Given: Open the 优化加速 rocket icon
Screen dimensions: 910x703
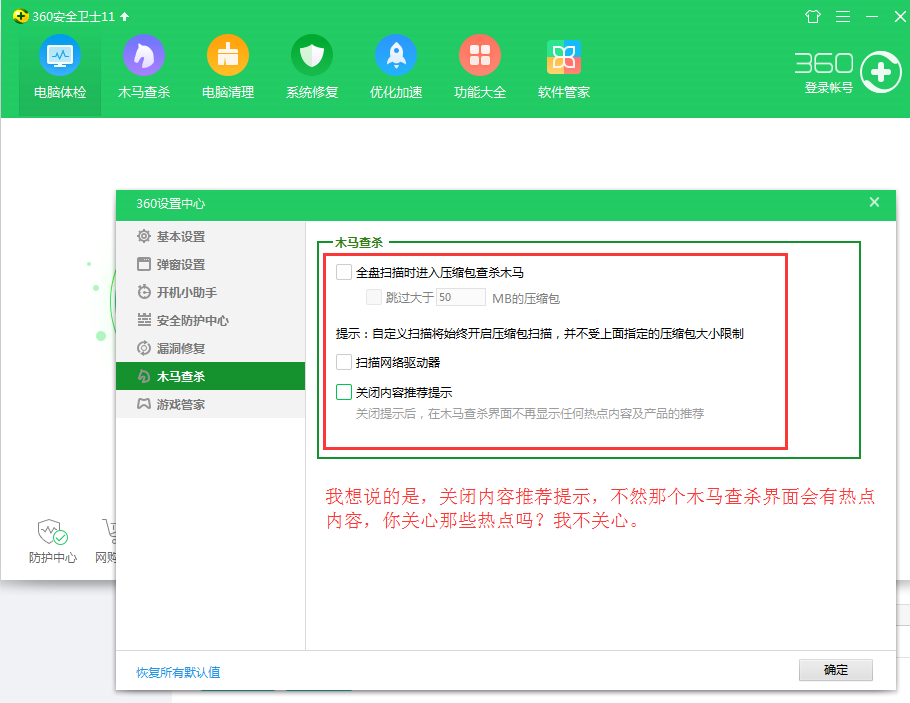Looking at the screenshot, I should pos(396,56).
